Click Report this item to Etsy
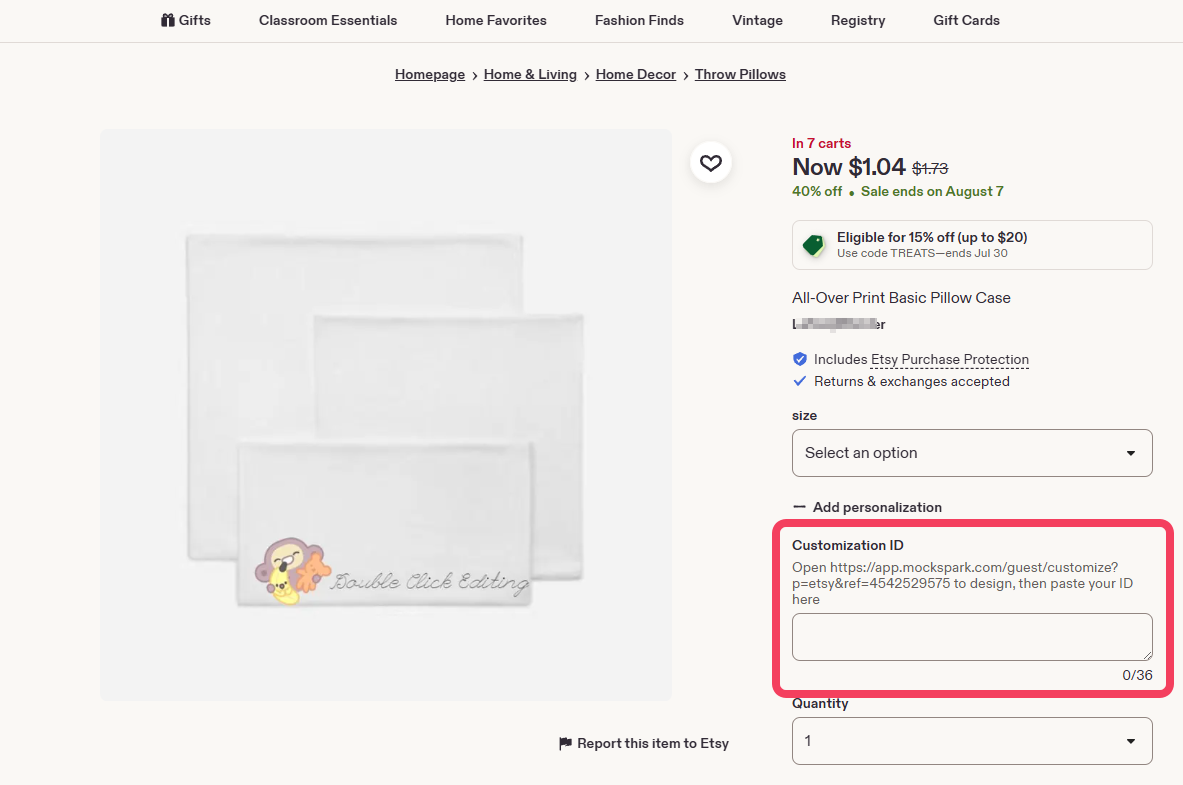 click(644, 743)
